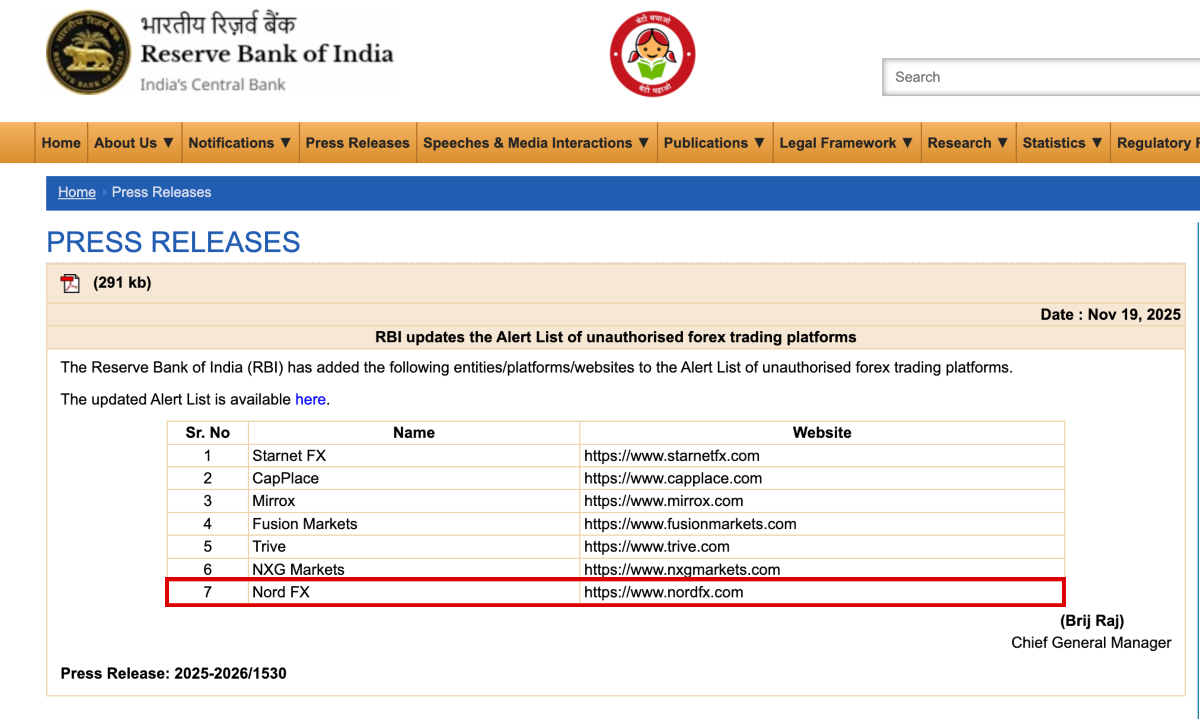Click the Name column header

pyautogui.click(x=414, y=433)
